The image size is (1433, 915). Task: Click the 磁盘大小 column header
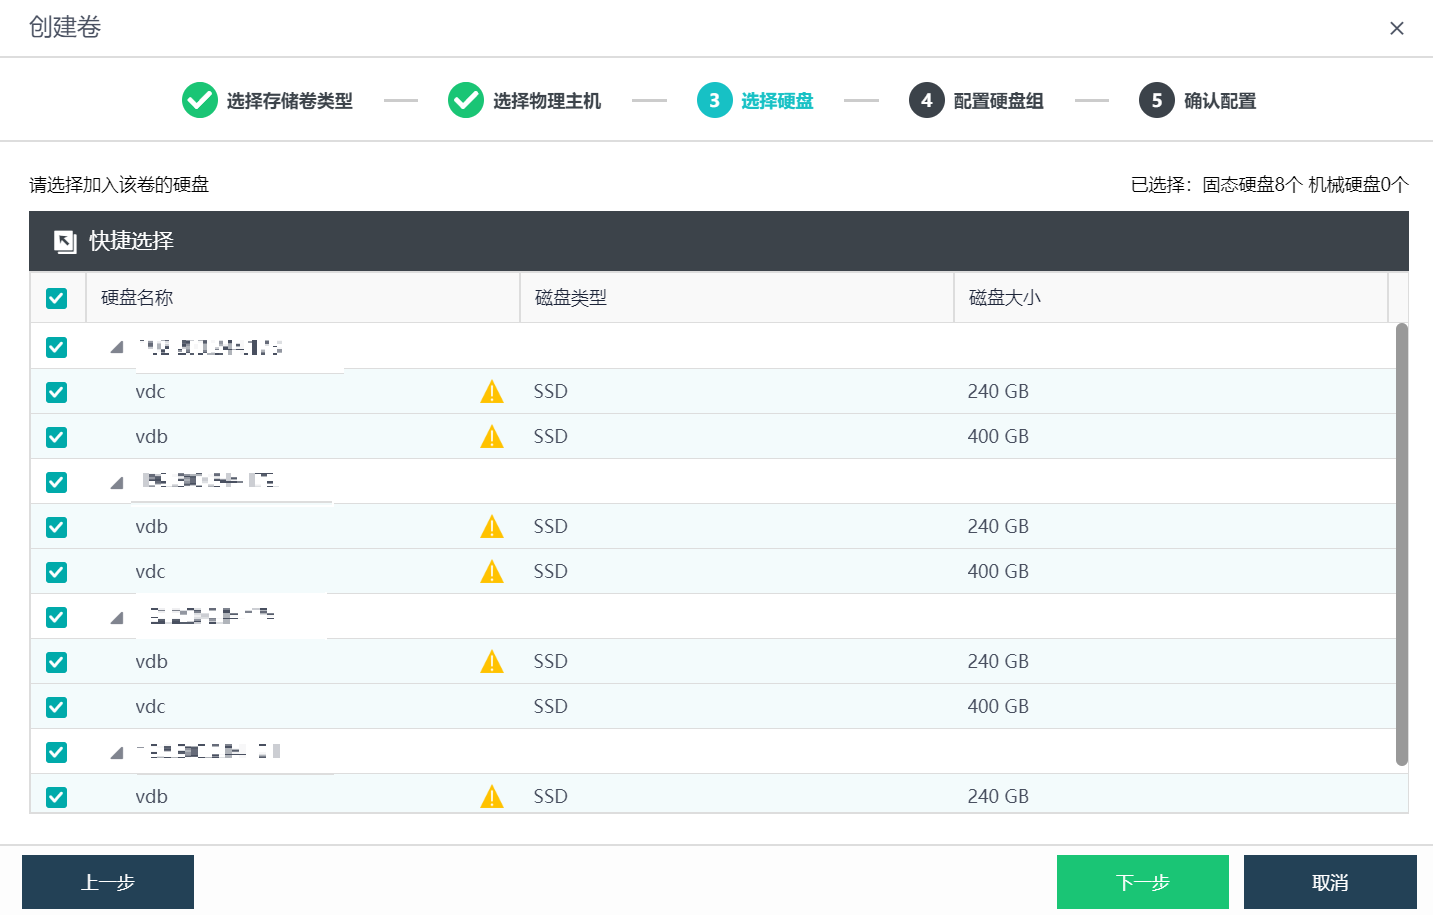coord(1171,298)
